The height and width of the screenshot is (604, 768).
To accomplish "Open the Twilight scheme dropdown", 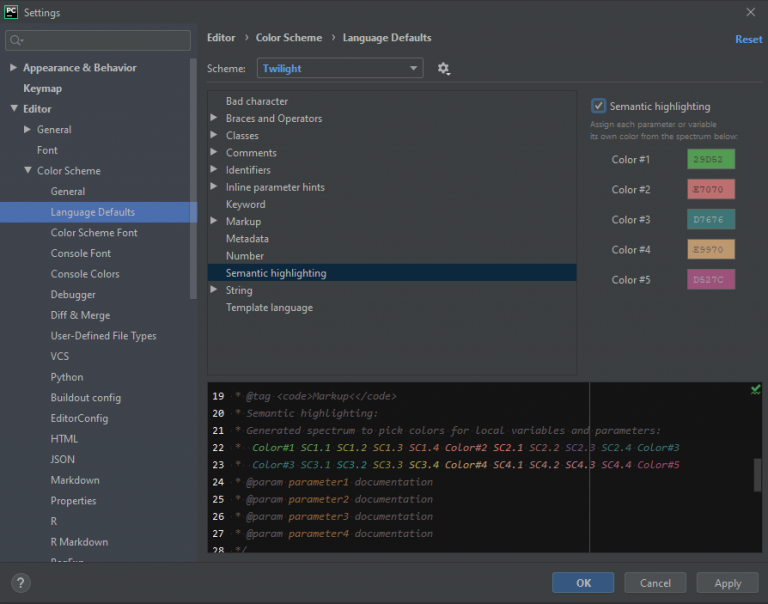I will pyautogui.click(x=340, y=69).
